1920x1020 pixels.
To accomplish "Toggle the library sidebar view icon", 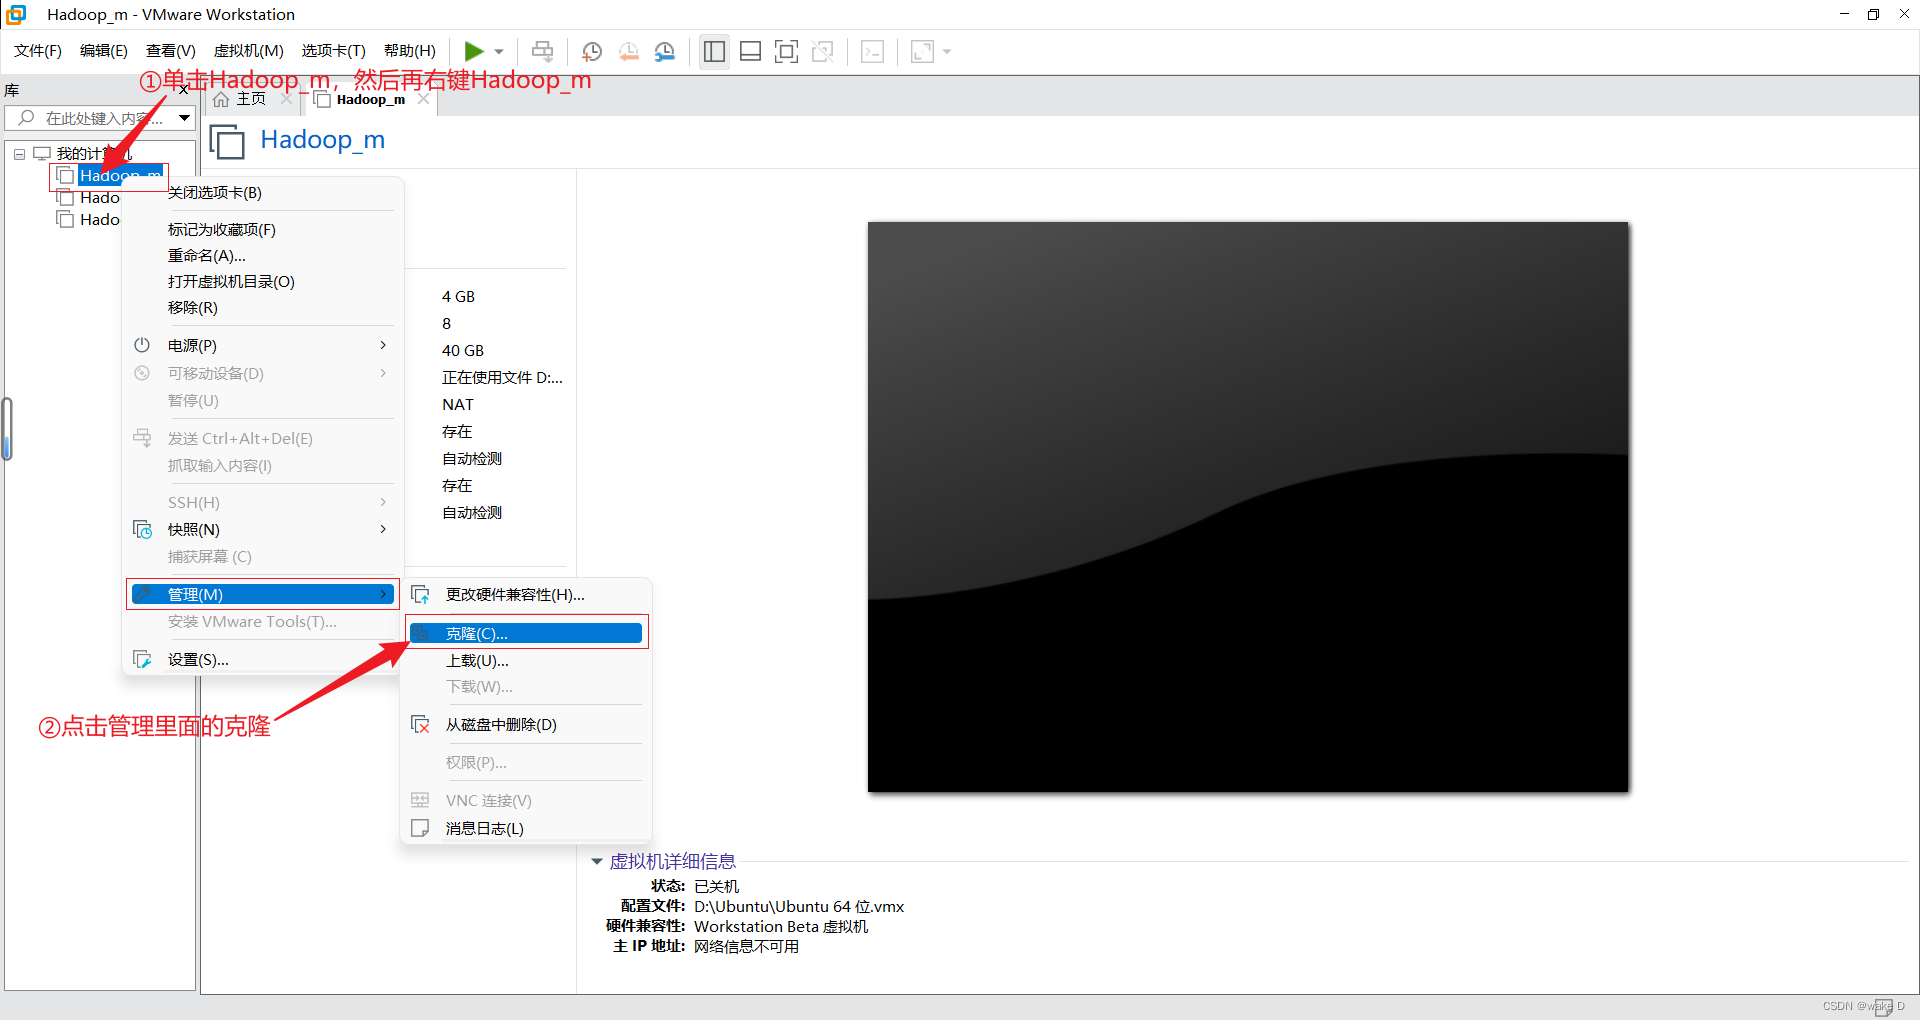I will [714, 51].
